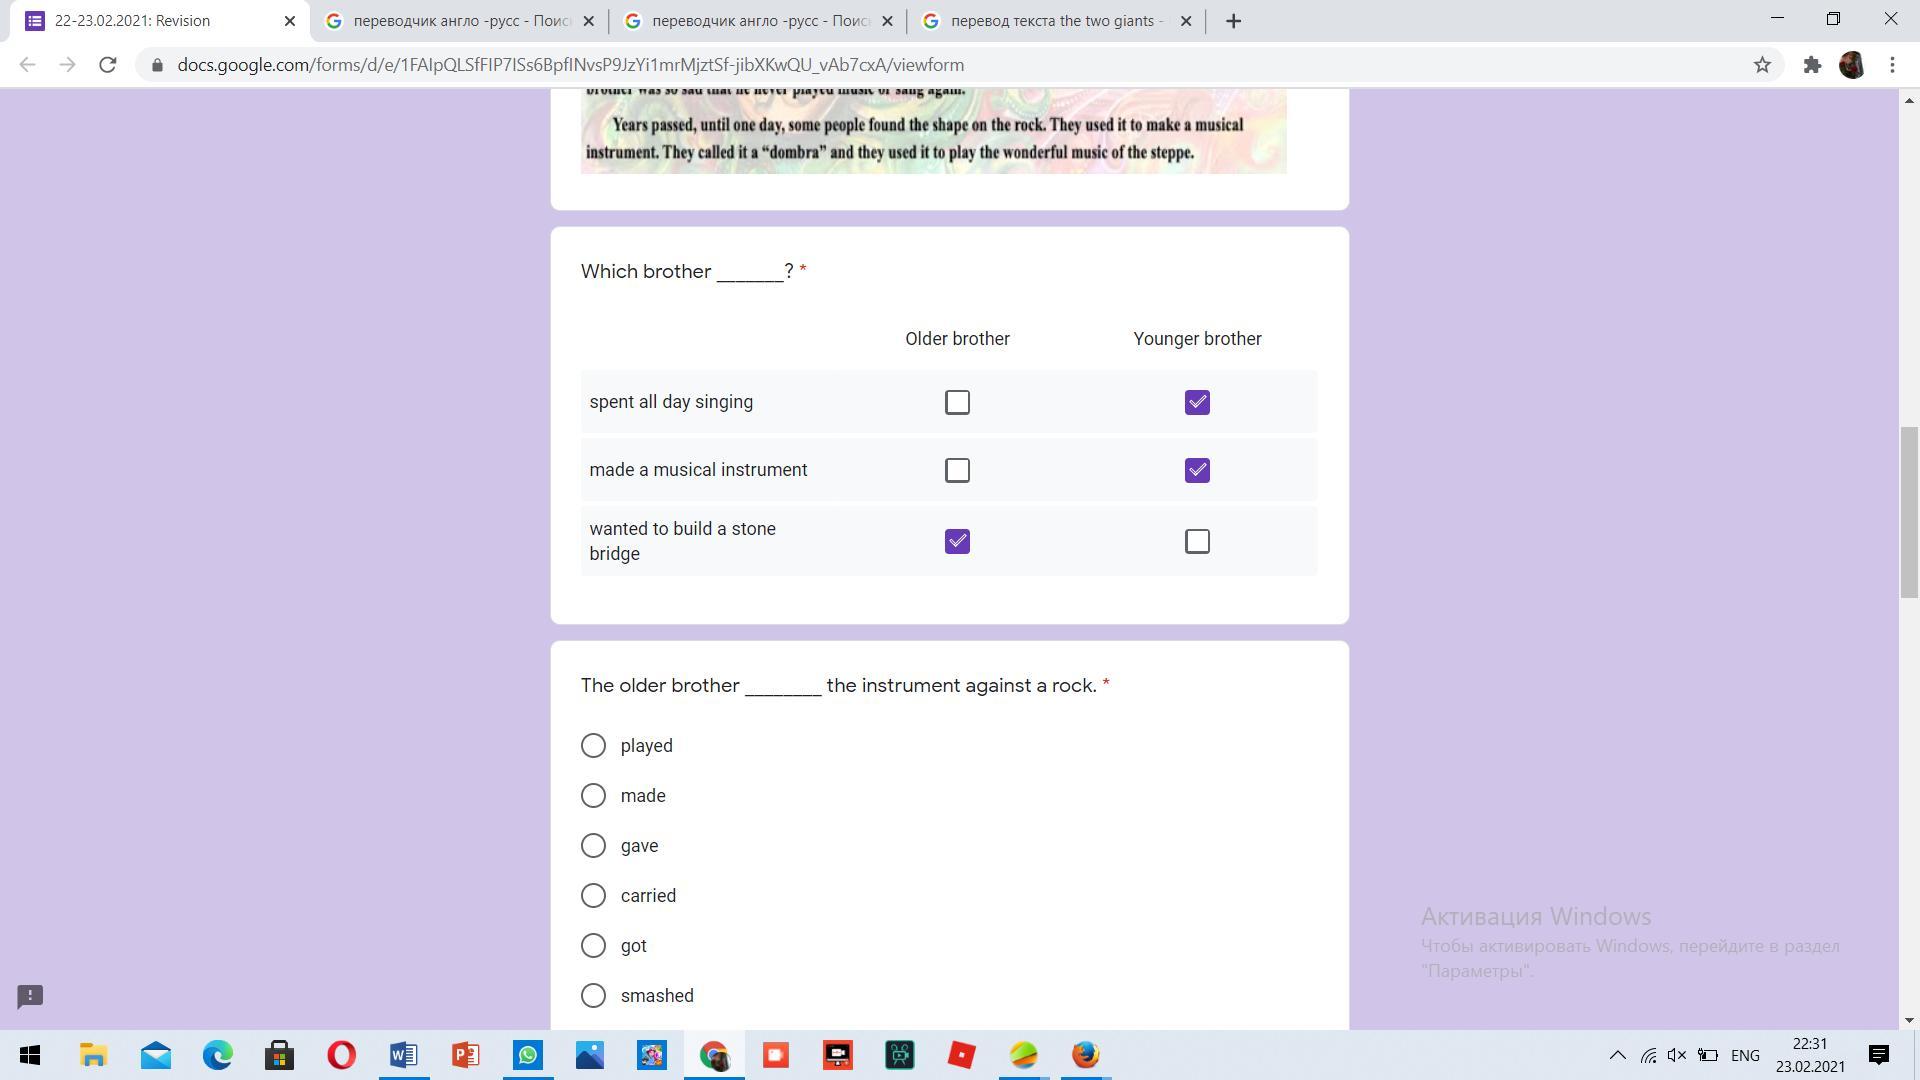Check Older brother for spent all day singing
This screenshot has width=1920, height=1080.
coord(957,402)
